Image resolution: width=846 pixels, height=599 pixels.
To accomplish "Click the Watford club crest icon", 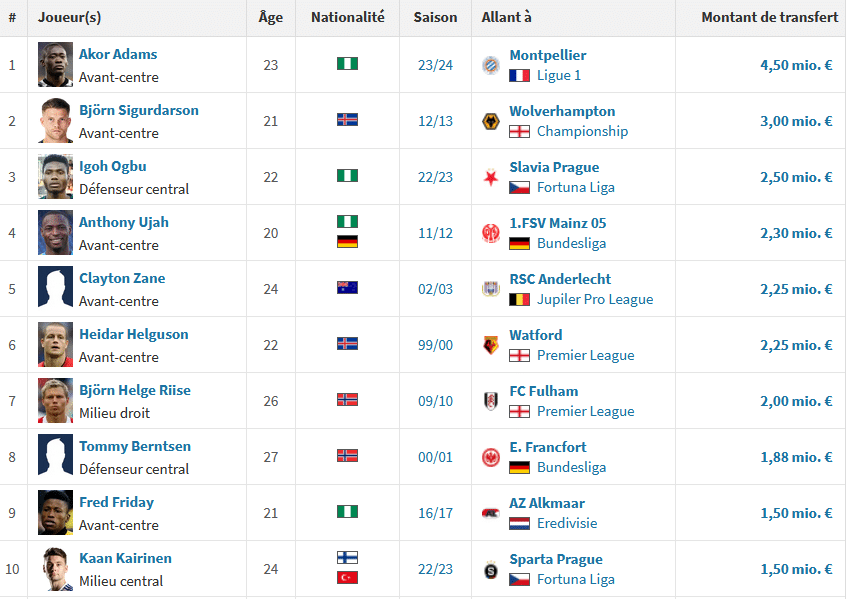I will tap(490, 345).
